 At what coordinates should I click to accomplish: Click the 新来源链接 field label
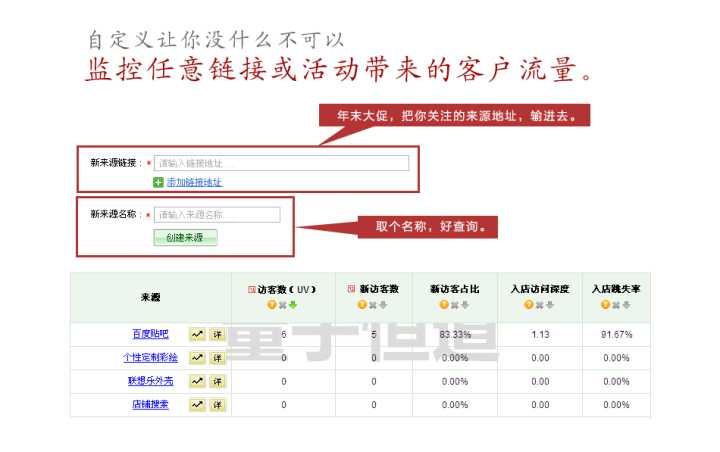[x=116, y=163]
